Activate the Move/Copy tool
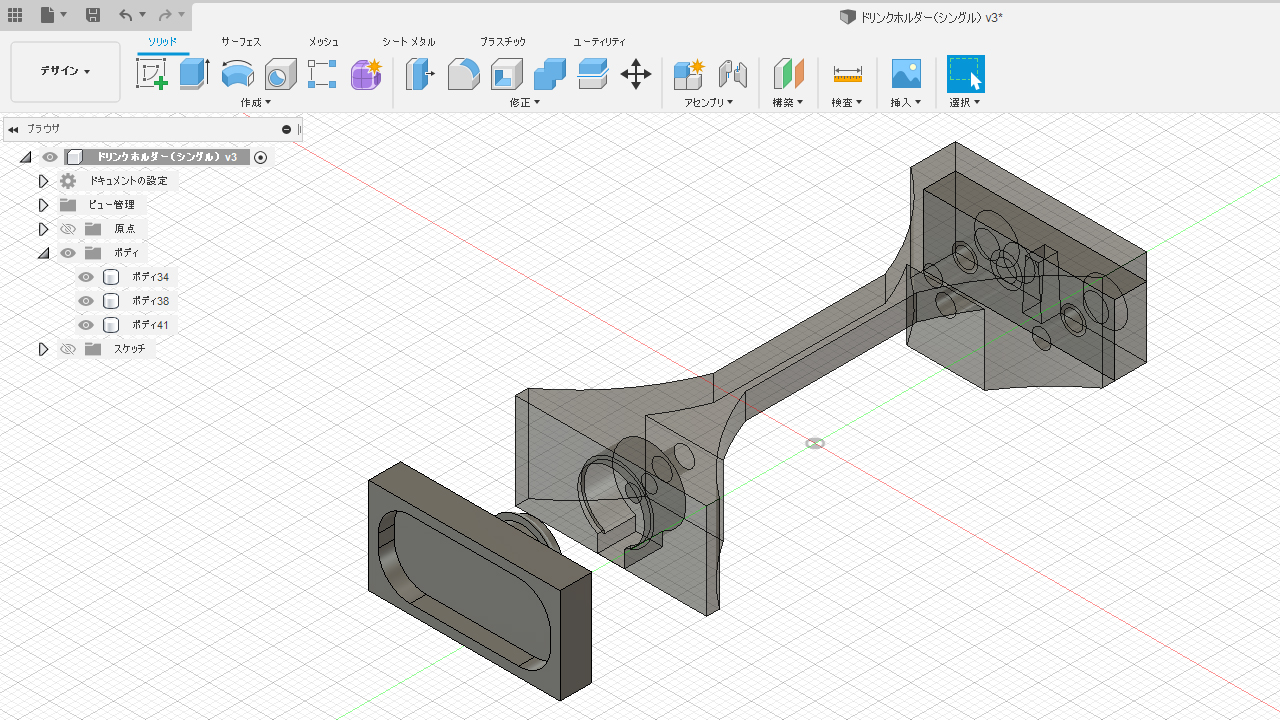 tap(636, 74)
